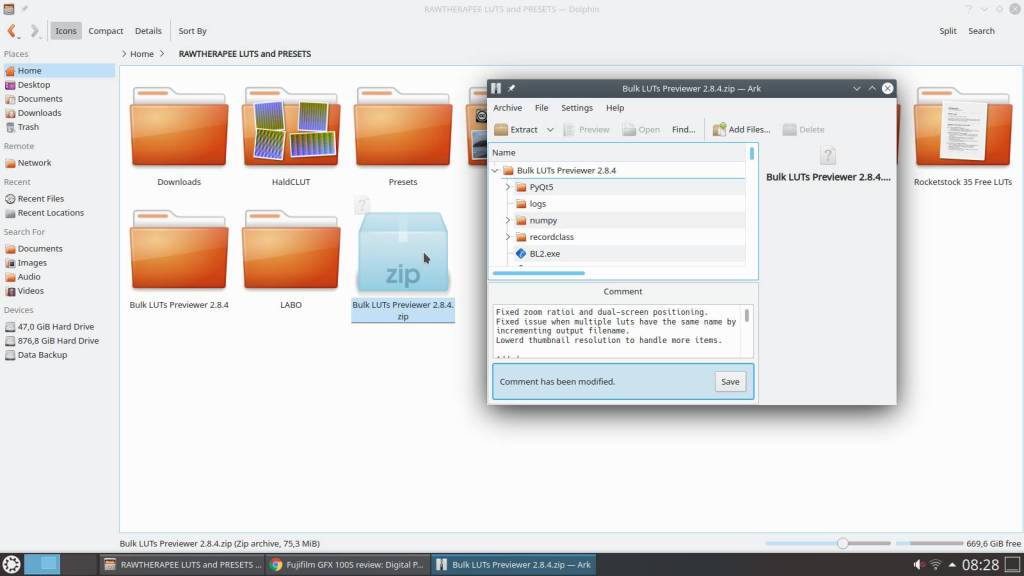This screenshot has height=576, width=1024.
Task: Open Trash in the Places sidebar
Action: pos(58,127)
